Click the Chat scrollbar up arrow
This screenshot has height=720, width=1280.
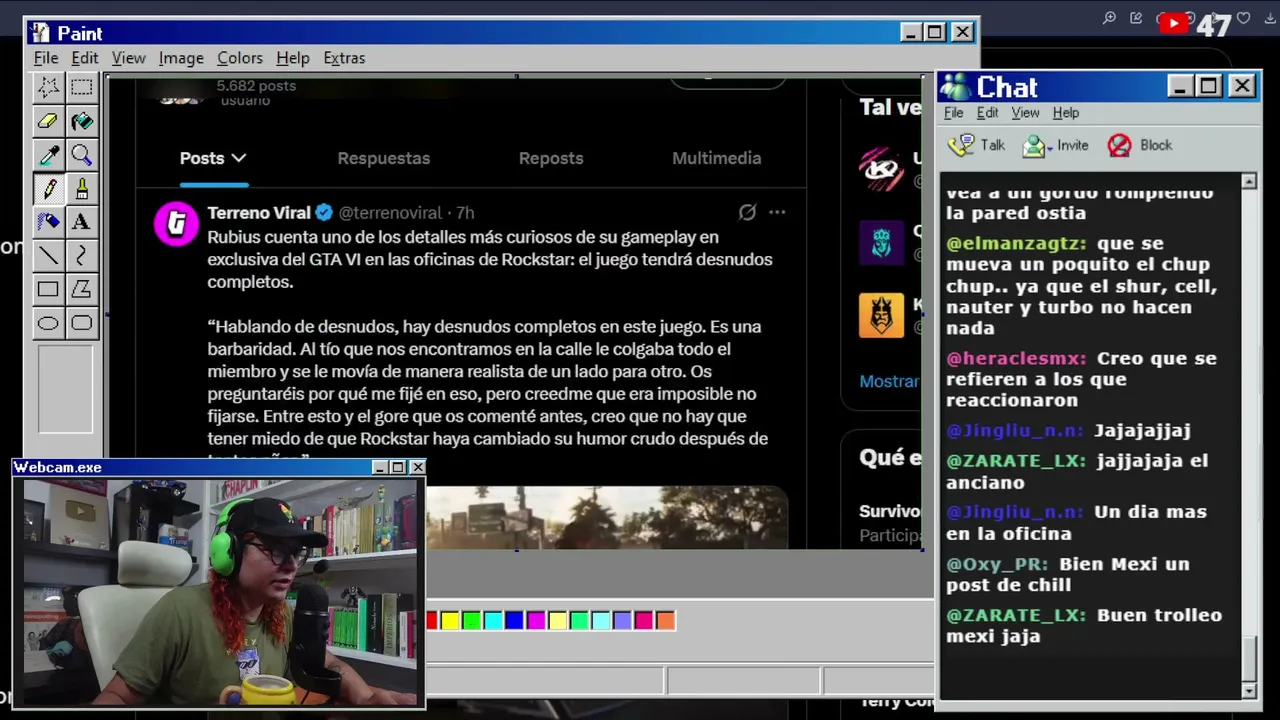pos(1249,181)
